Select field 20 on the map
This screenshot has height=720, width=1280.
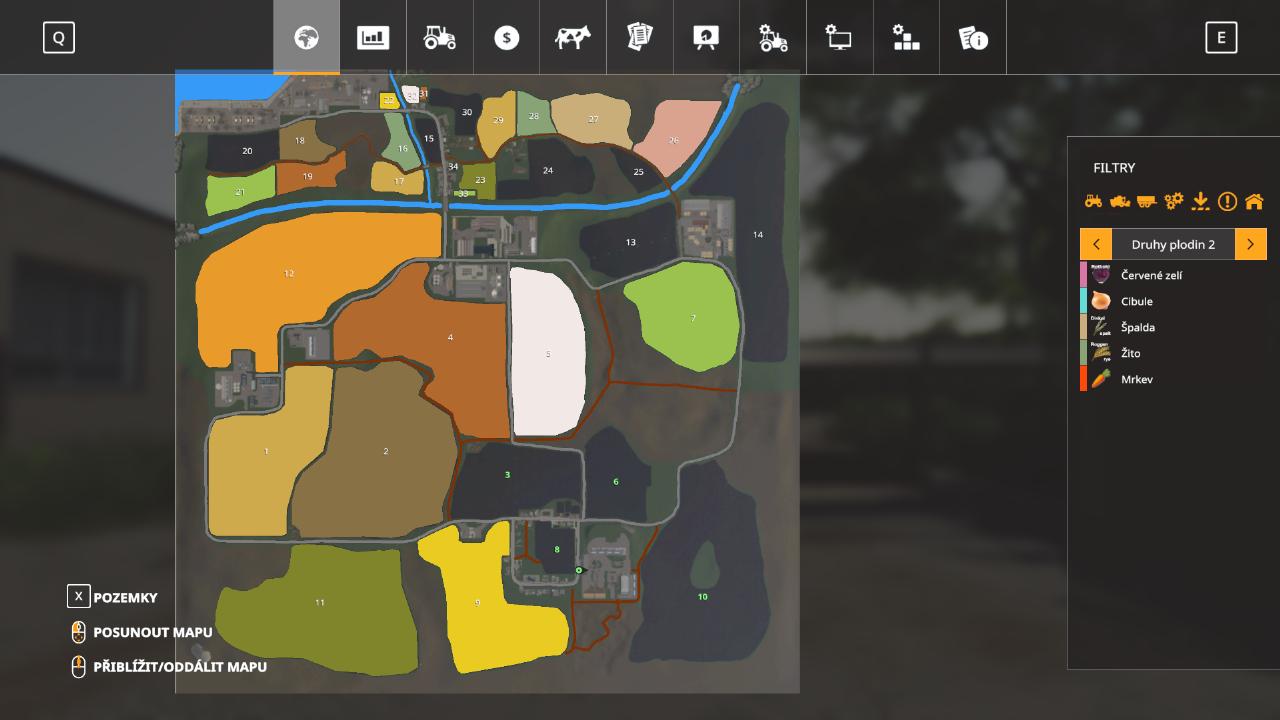(x=246, y=151)
